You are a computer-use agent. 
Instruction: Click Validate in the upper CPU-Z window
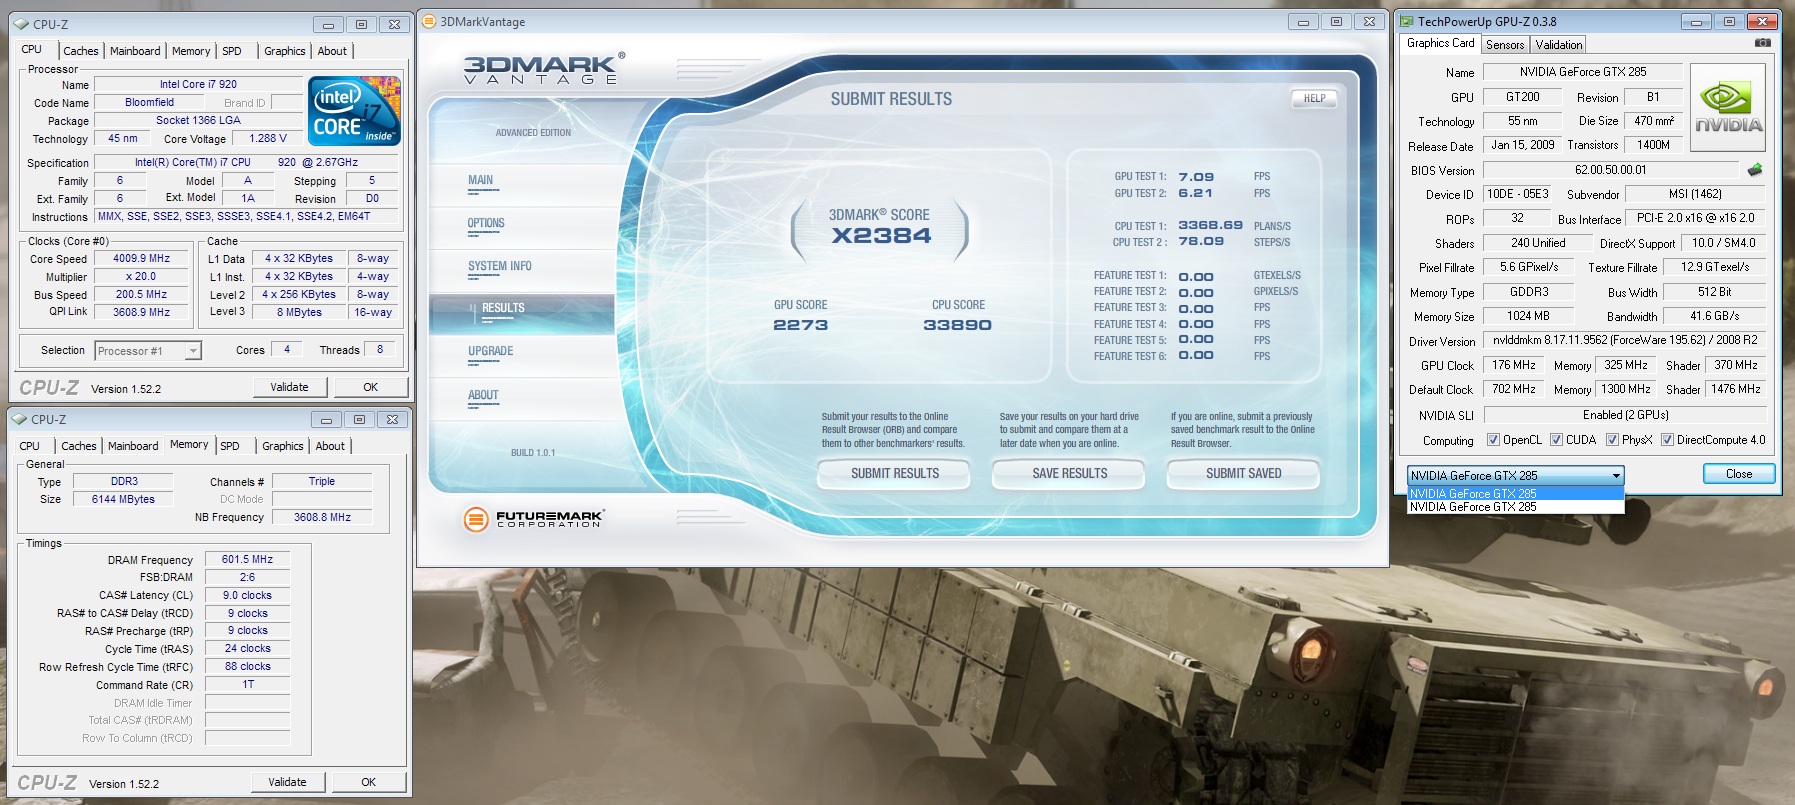coord(290,387)
